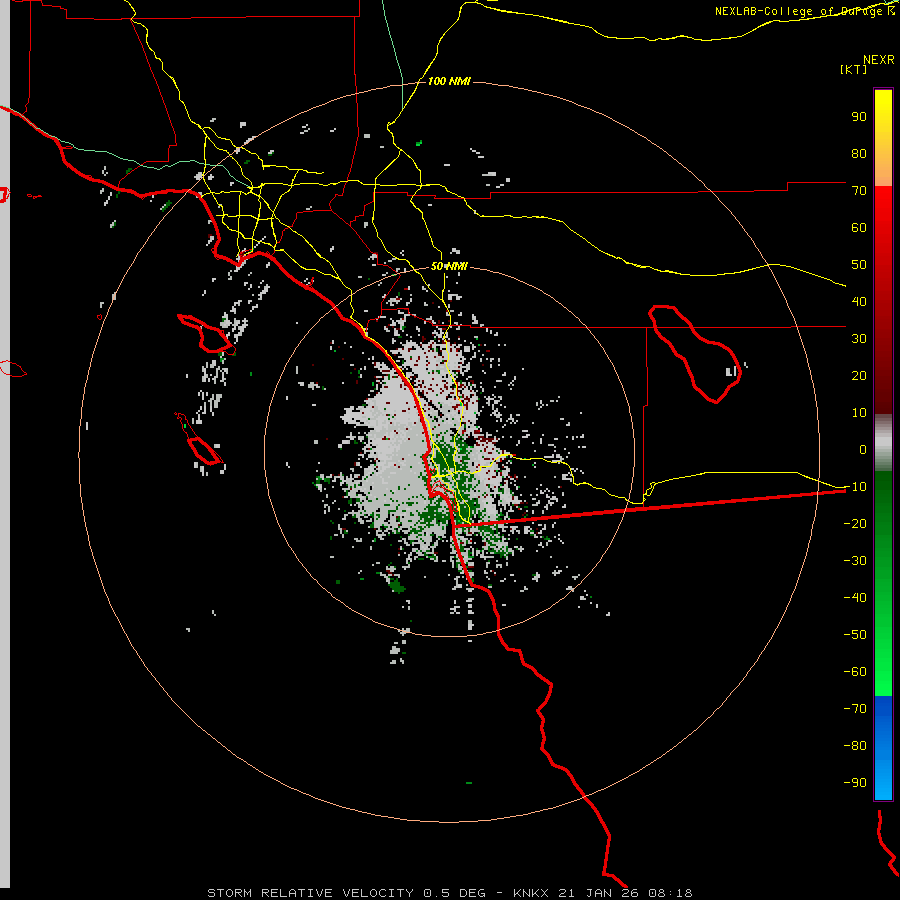Select the -40 value on velocity scale
The width and height of the screenshot is (900, 900).
coord(855,598)
